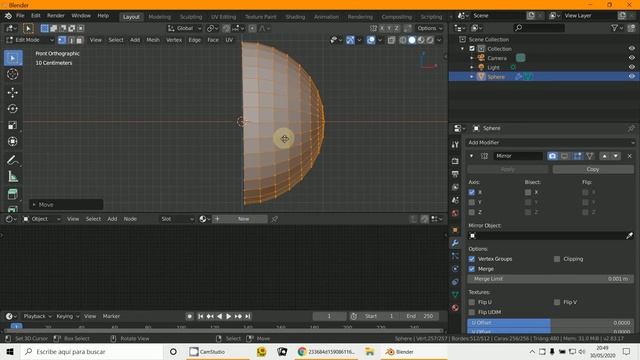The width and height of the screenshot is (640, 360).
Task: Activate the 3D Cursor tool
Action: (13, 74)
